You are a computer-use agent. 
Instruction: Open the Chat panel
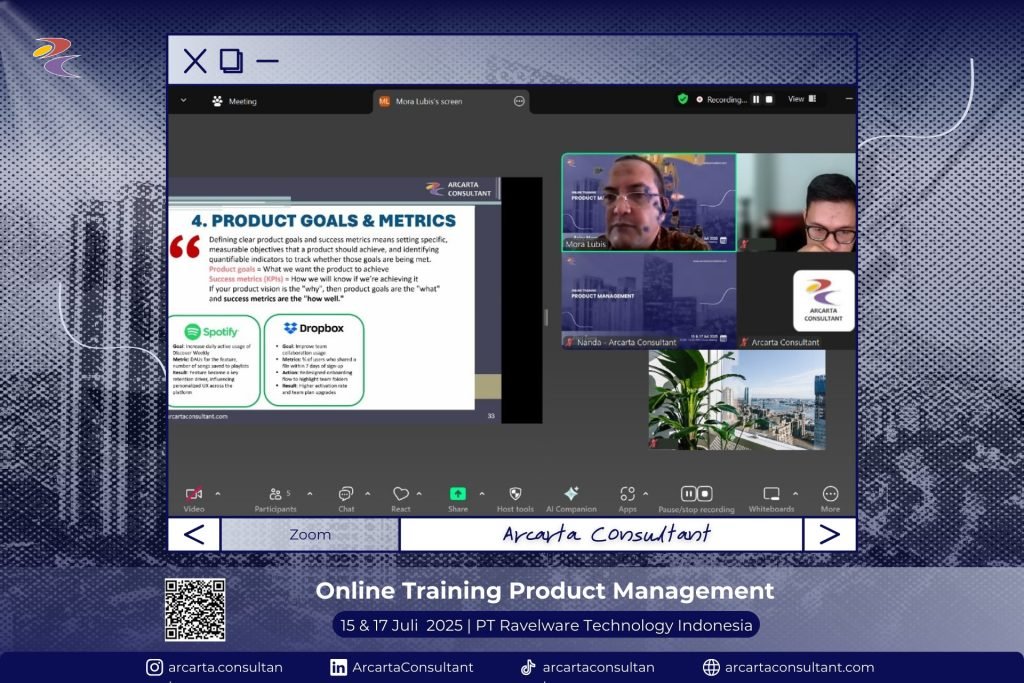(x=345, y=494)
